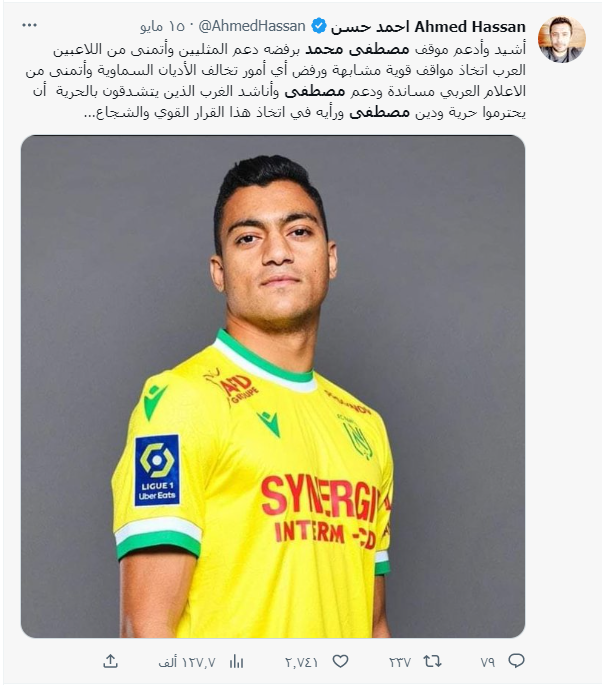Click the @AhmedHassan handle
This screenshot has width=602, height=685.
(252, 26)
